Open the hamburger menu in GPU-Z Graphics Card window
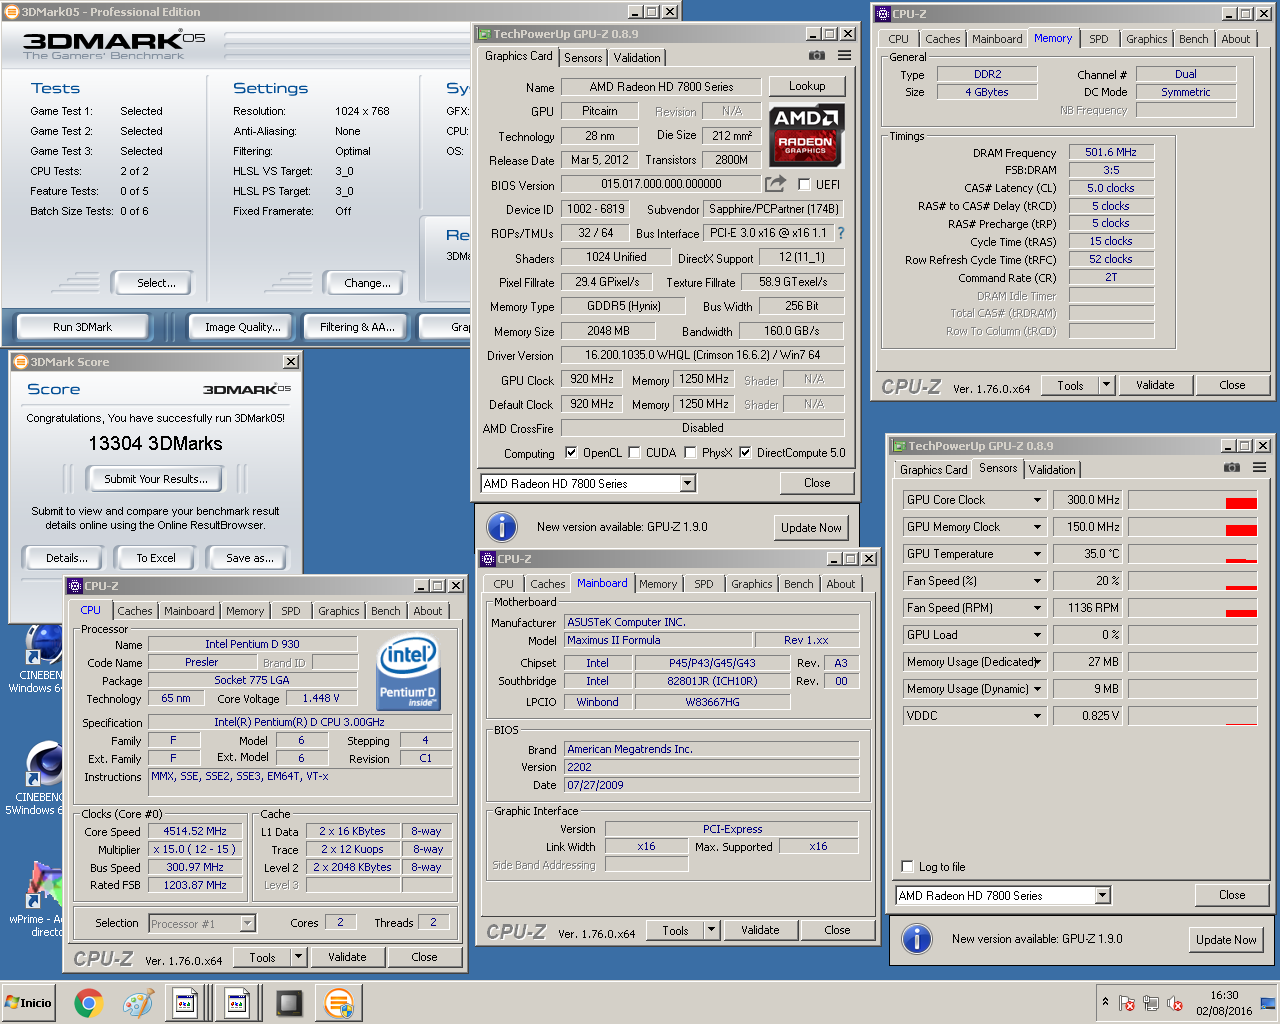This screenshot has height=1024, width=1280. 845,56
